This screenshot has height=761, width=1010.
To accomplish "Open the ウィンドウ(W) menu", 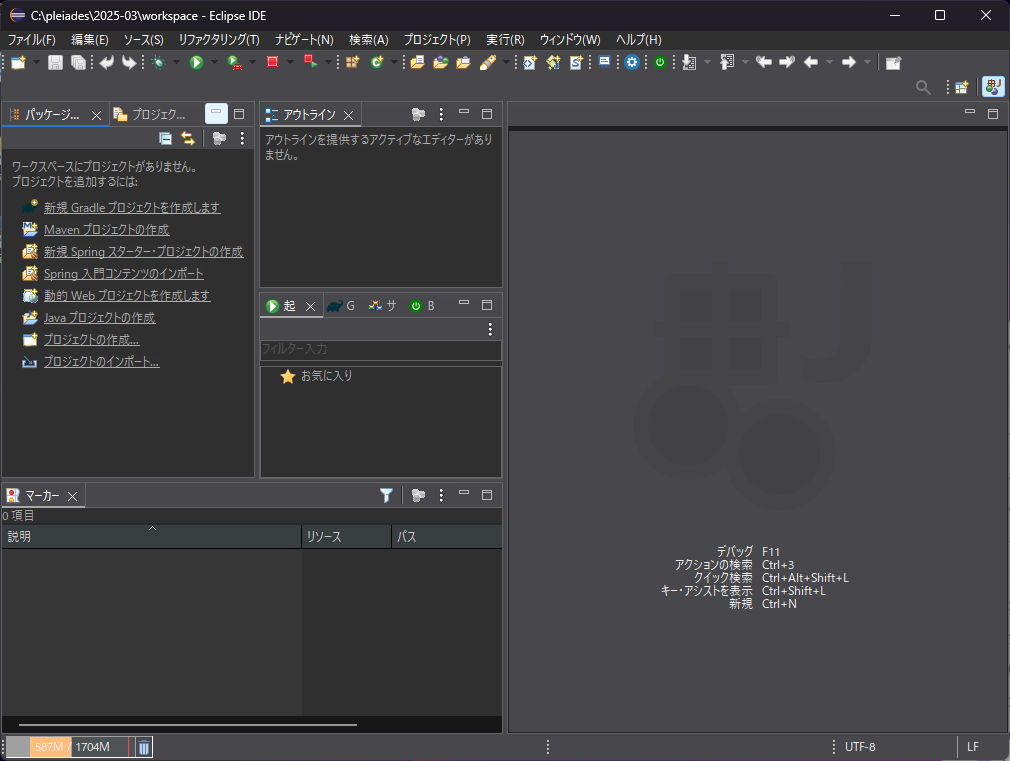I will (570, 40).
